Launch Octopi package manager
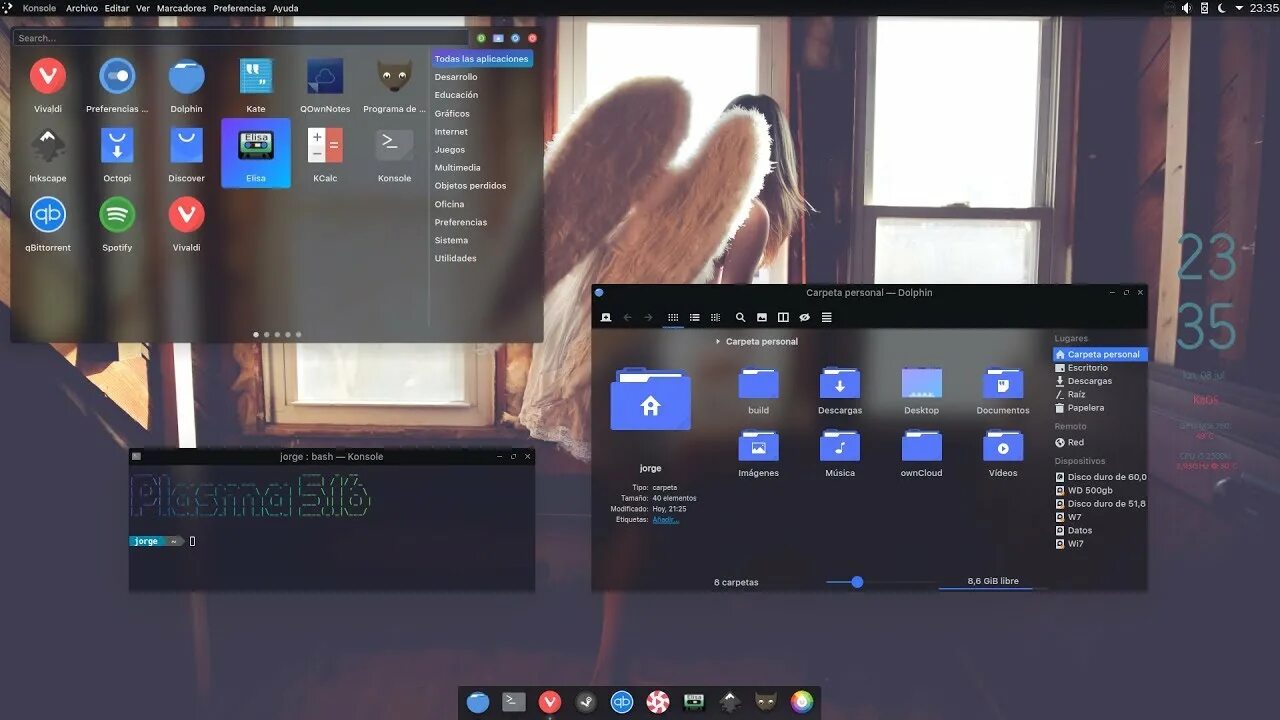1280x720 pixels. [117, 154]
